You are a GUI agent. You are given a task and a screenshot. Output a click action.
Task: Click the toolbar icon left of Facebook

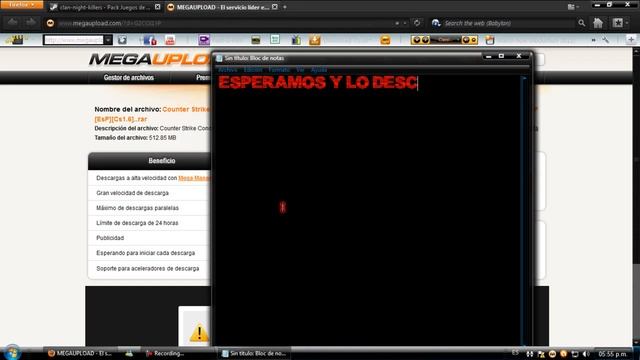pyautogui.click(x=122, y=40)
